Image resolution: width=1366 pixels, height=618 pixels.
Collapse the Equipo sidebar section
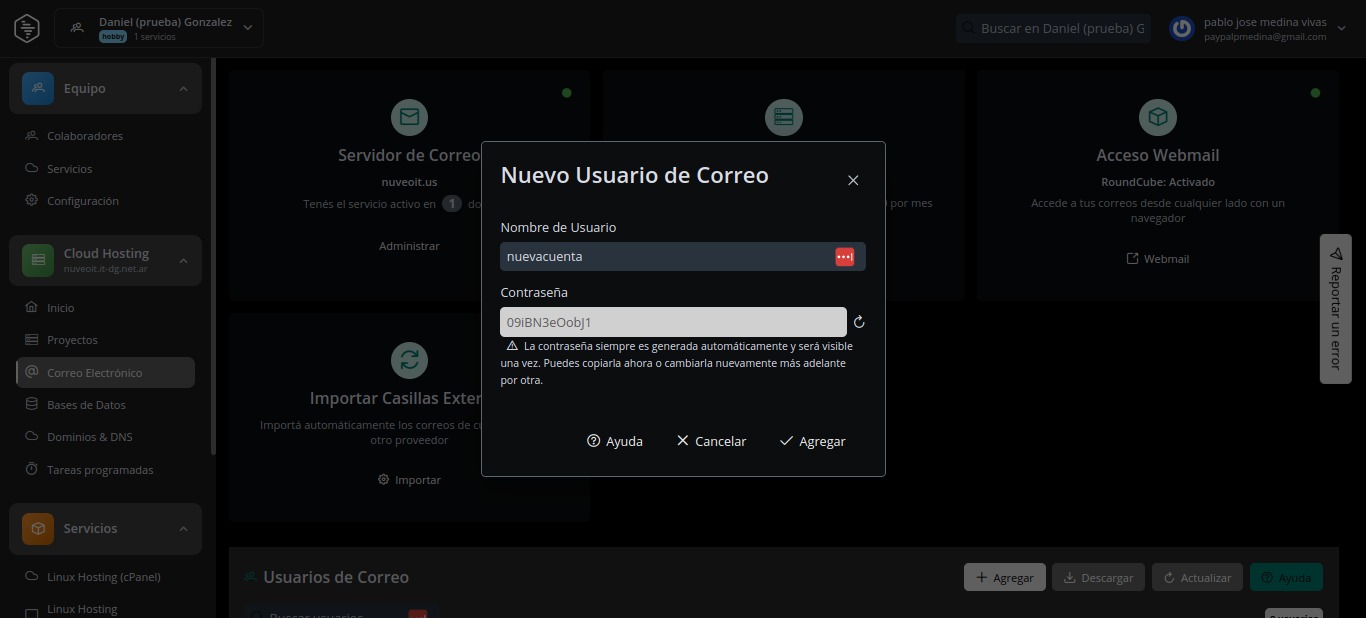pos(183,89)
